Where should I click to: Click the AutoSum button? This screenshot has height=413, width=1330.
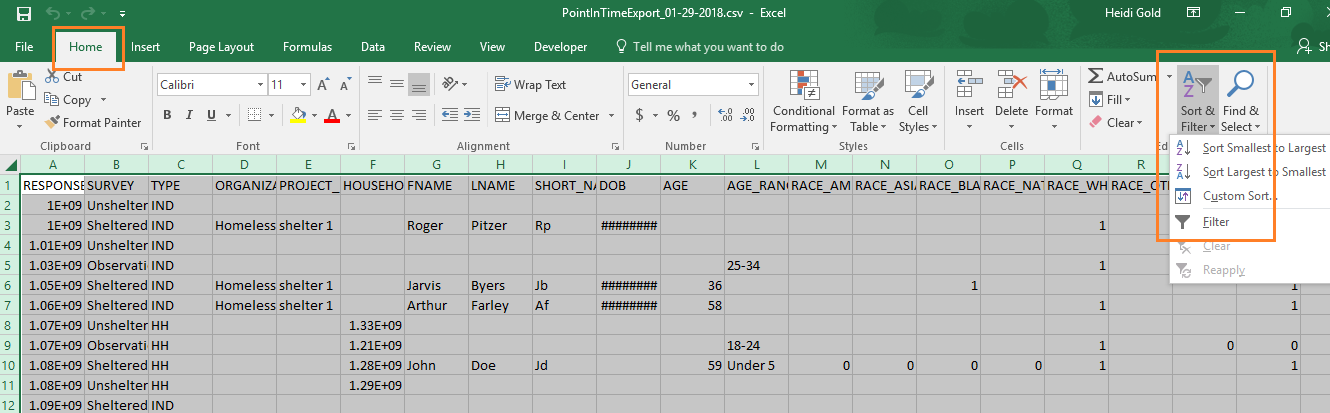1123,77
